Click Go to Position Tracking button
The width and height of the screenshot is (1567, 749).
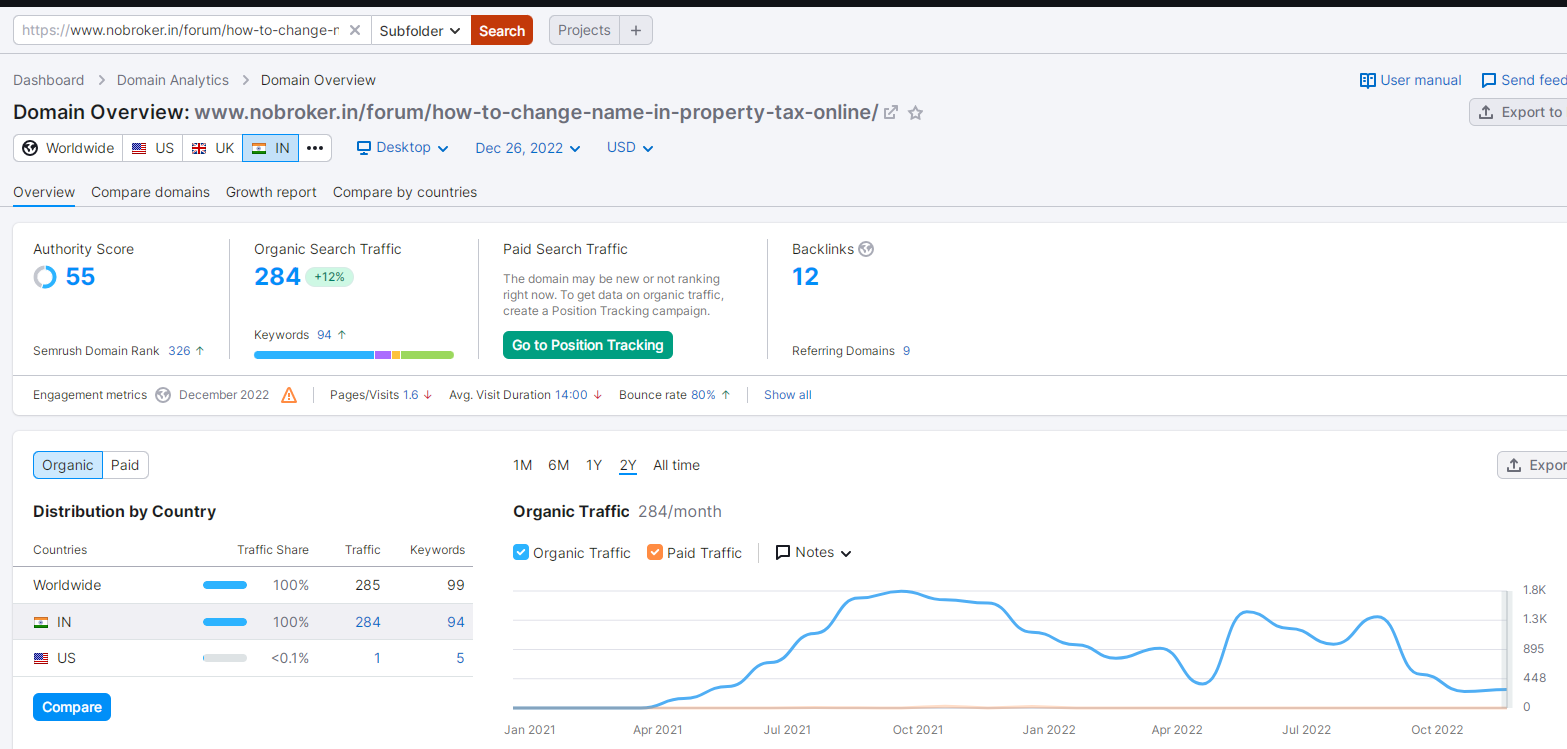[588, 345]
